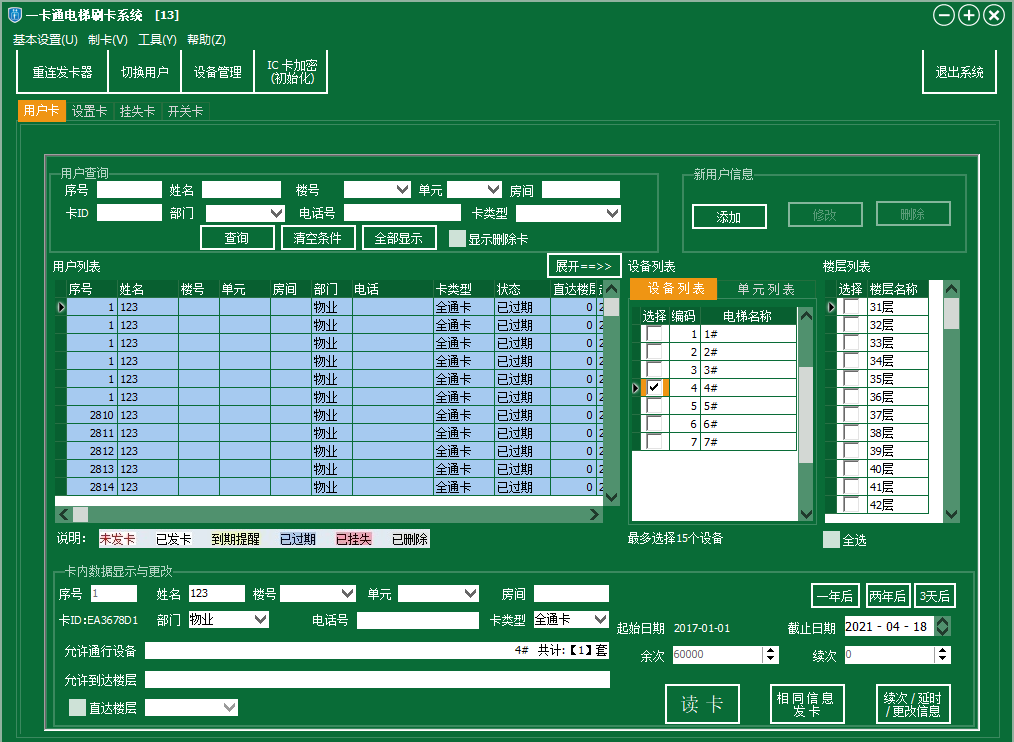Tick the checkbox for elevator 2#
Screen dimensions: 1014x742
(654, 351)
